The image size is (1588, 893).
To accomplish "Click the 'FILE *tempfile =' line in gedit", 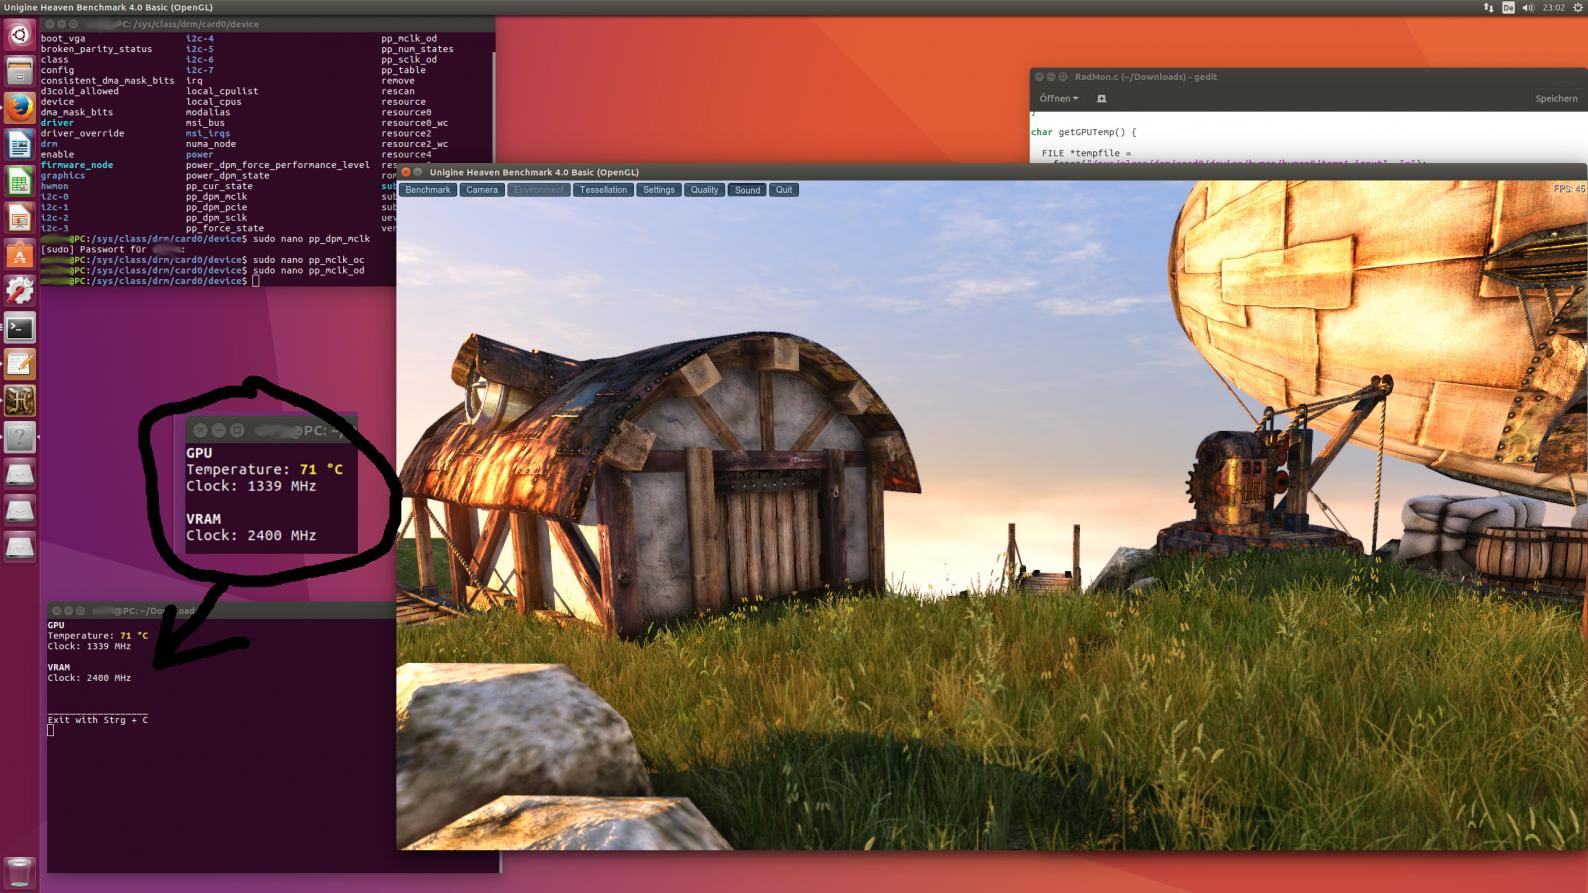I will pyautogui.click(x=1086, y=153).
